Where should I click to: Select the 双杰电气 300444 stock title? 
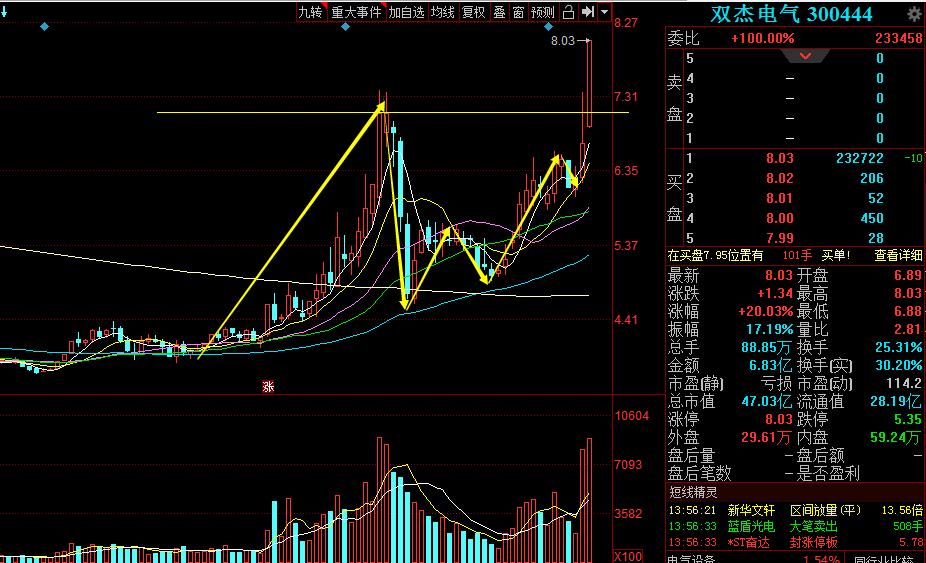(x=791, y=14)
